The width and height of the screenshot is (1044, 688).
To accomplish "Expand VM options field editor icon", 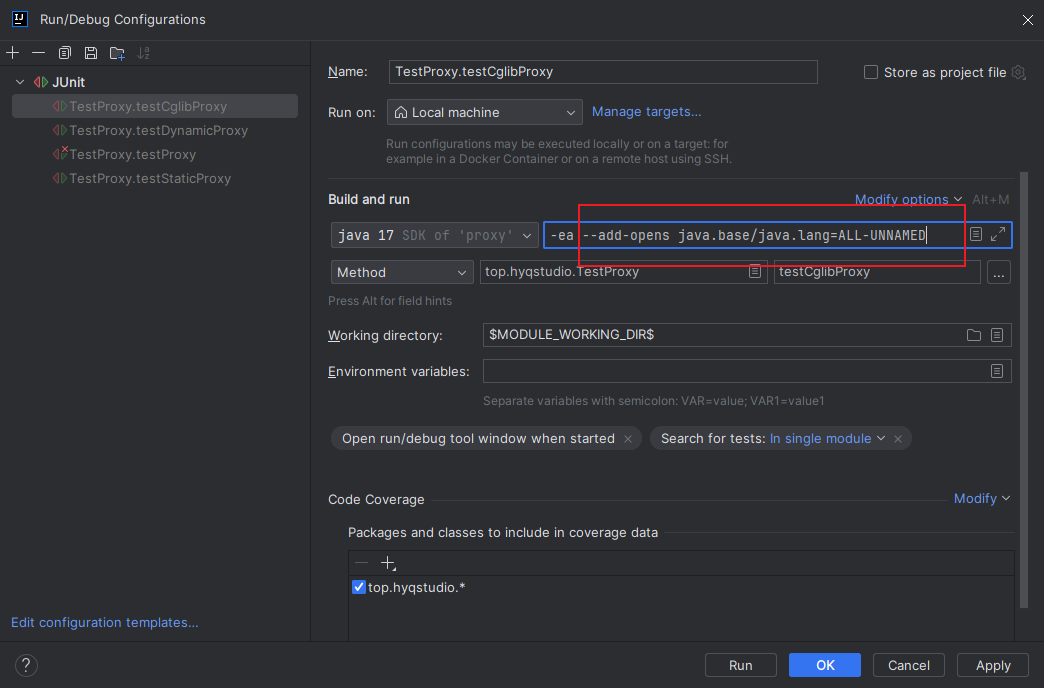I will coord(997,234).
